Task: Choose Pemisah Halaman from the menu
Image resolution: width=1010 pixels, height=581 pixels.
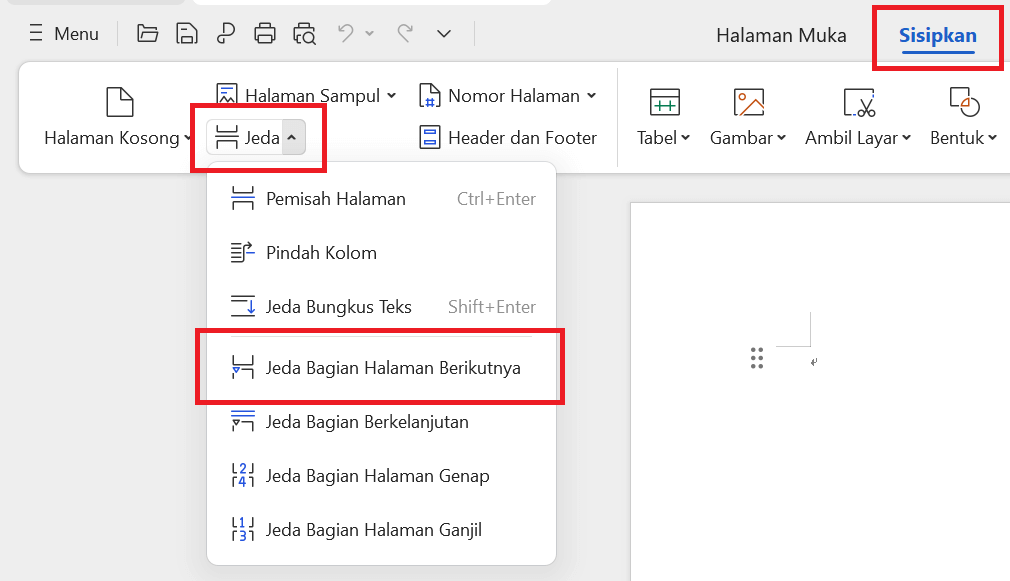Action: 336,199
